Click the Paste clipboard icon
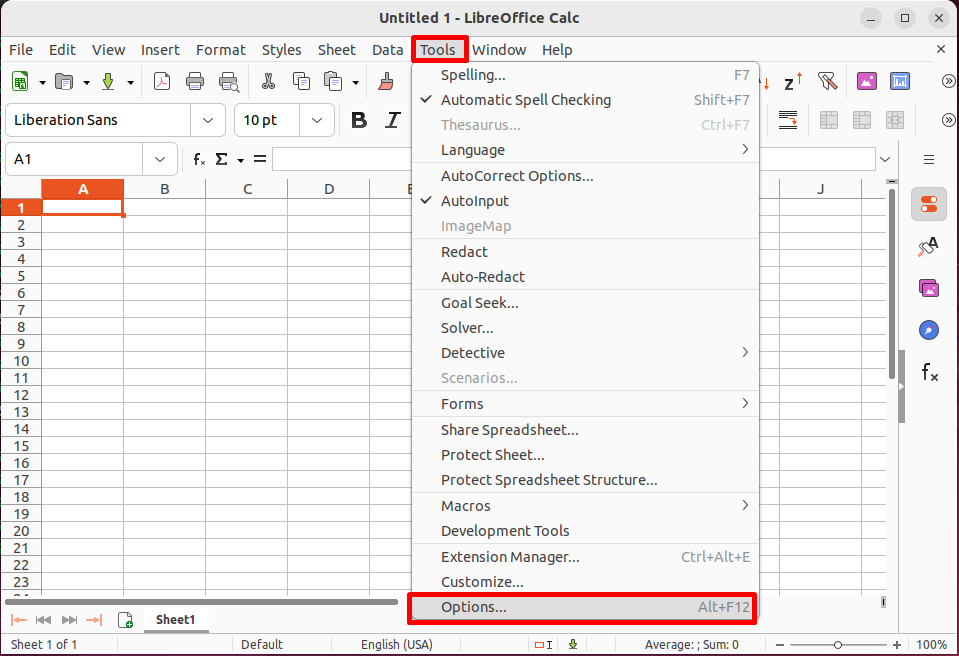 coord(333,81)
